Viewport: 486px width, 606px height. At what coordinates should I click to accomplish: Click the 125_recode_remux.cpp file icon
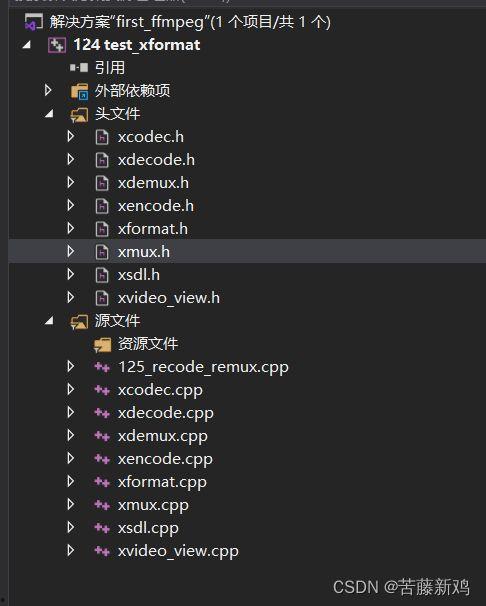click(102, 367)
